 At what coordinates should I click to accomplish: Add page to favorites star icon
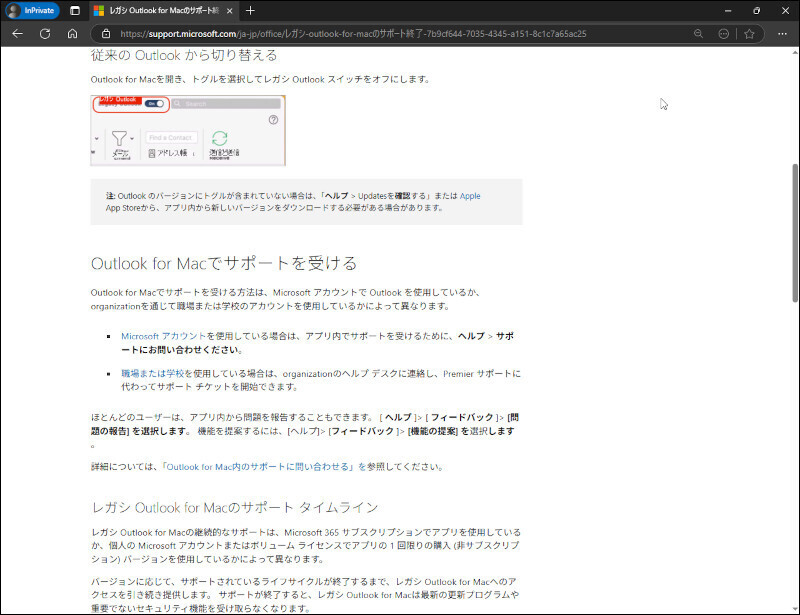click(749, 34)
